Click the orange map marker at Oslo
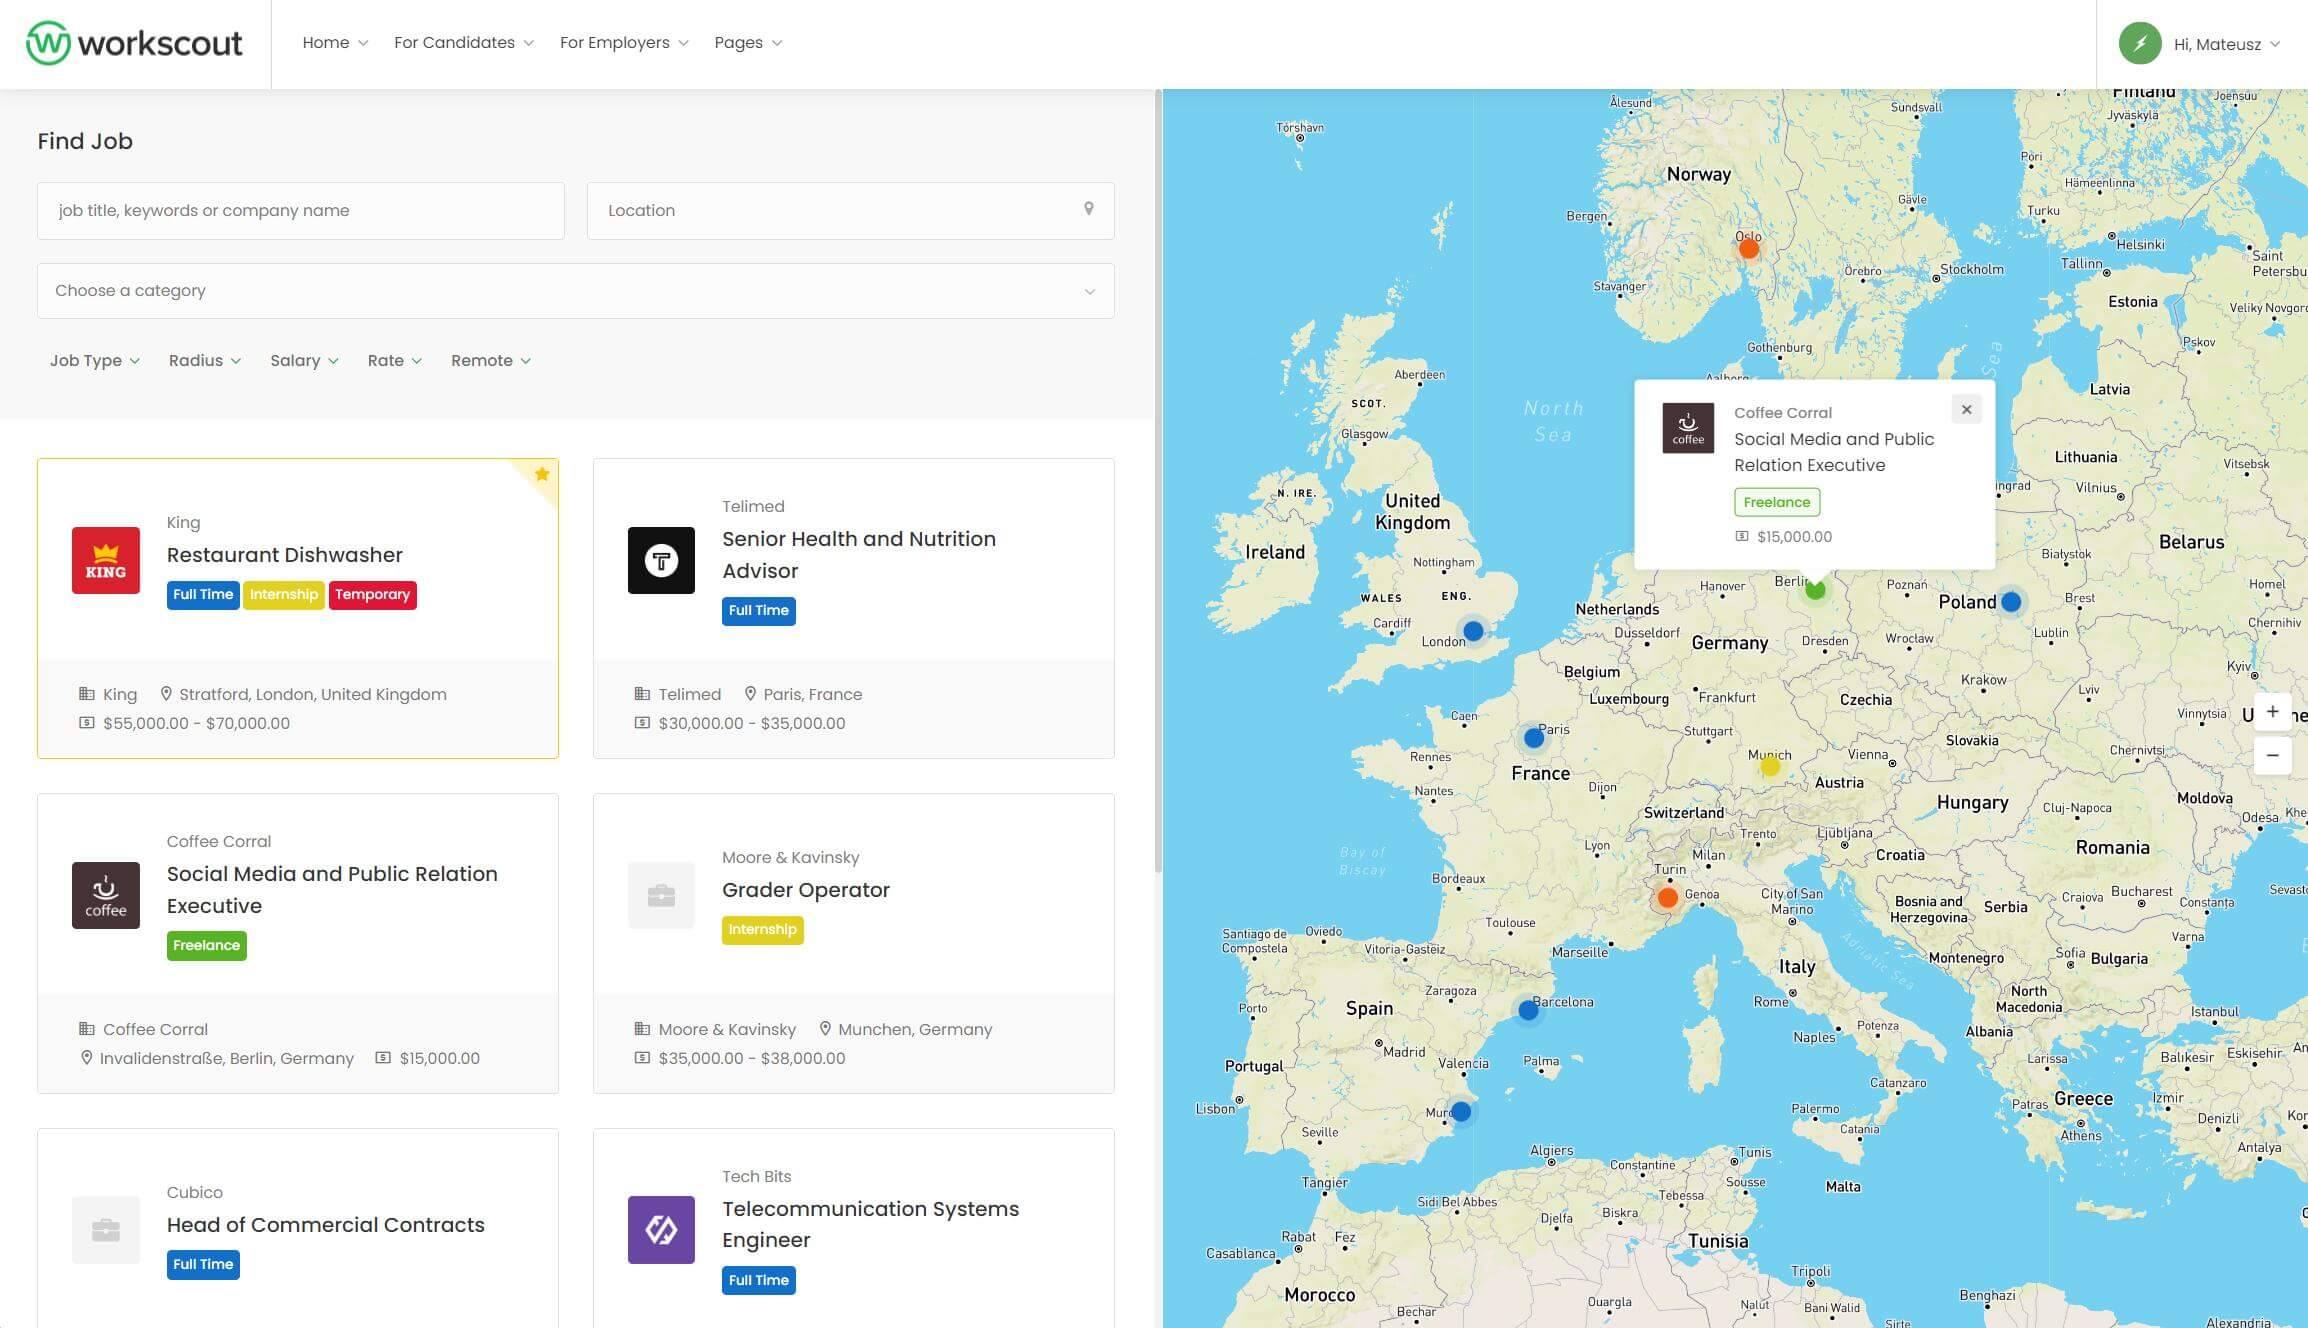 (x=1748, y=248)
